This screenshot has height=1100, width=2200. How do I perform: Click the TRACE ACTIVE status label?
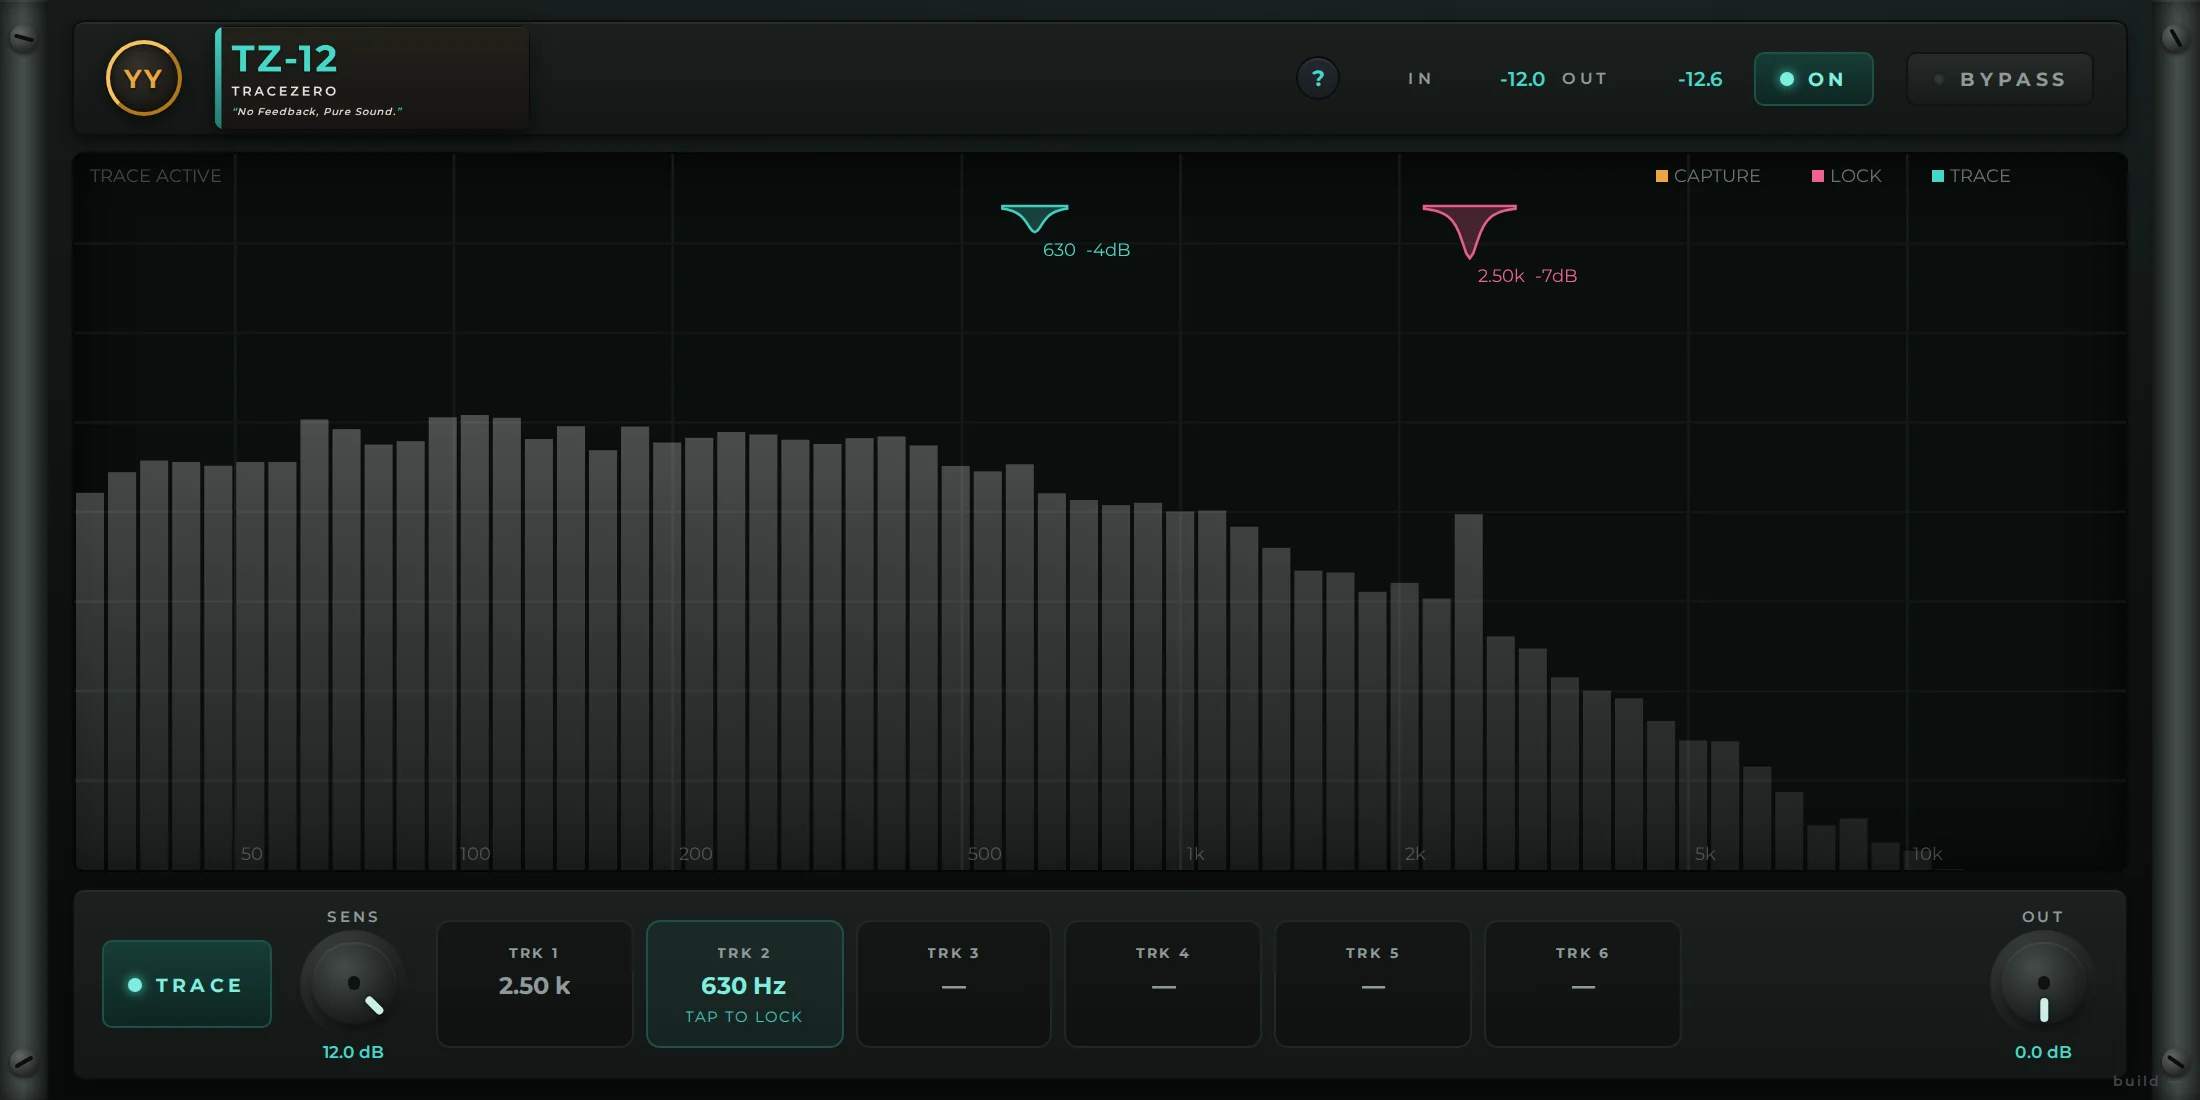pyautogui.click(x=156, y=176)
